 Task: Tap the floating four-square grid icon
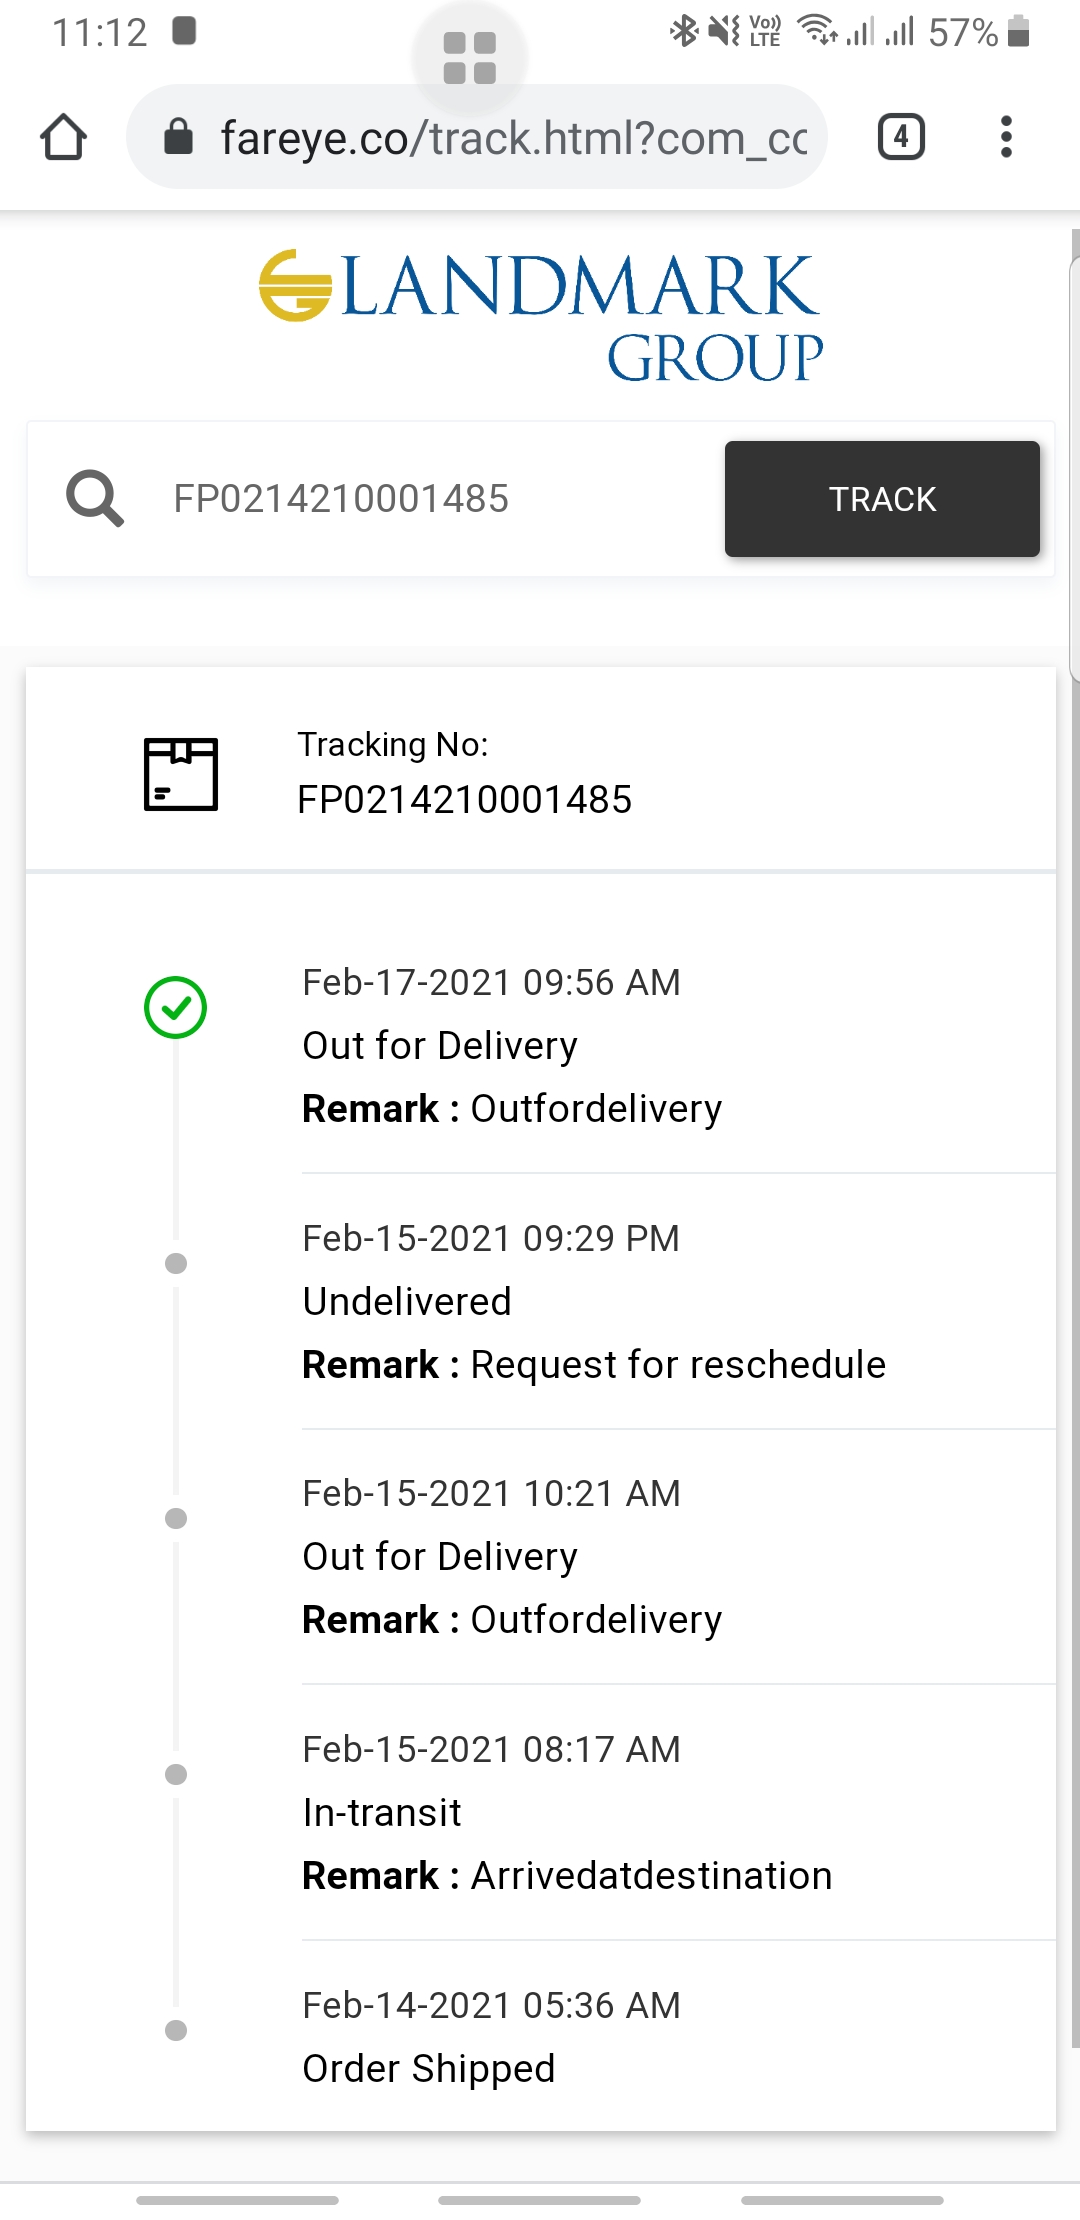pos(469,58)
